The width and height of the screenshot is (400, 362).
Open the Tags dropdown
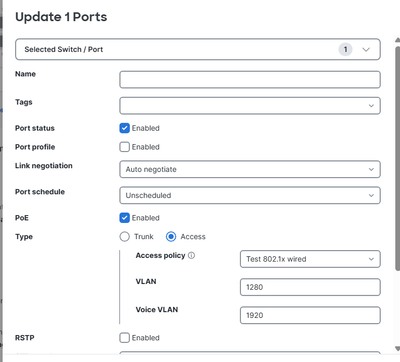(x=250, y=106)
